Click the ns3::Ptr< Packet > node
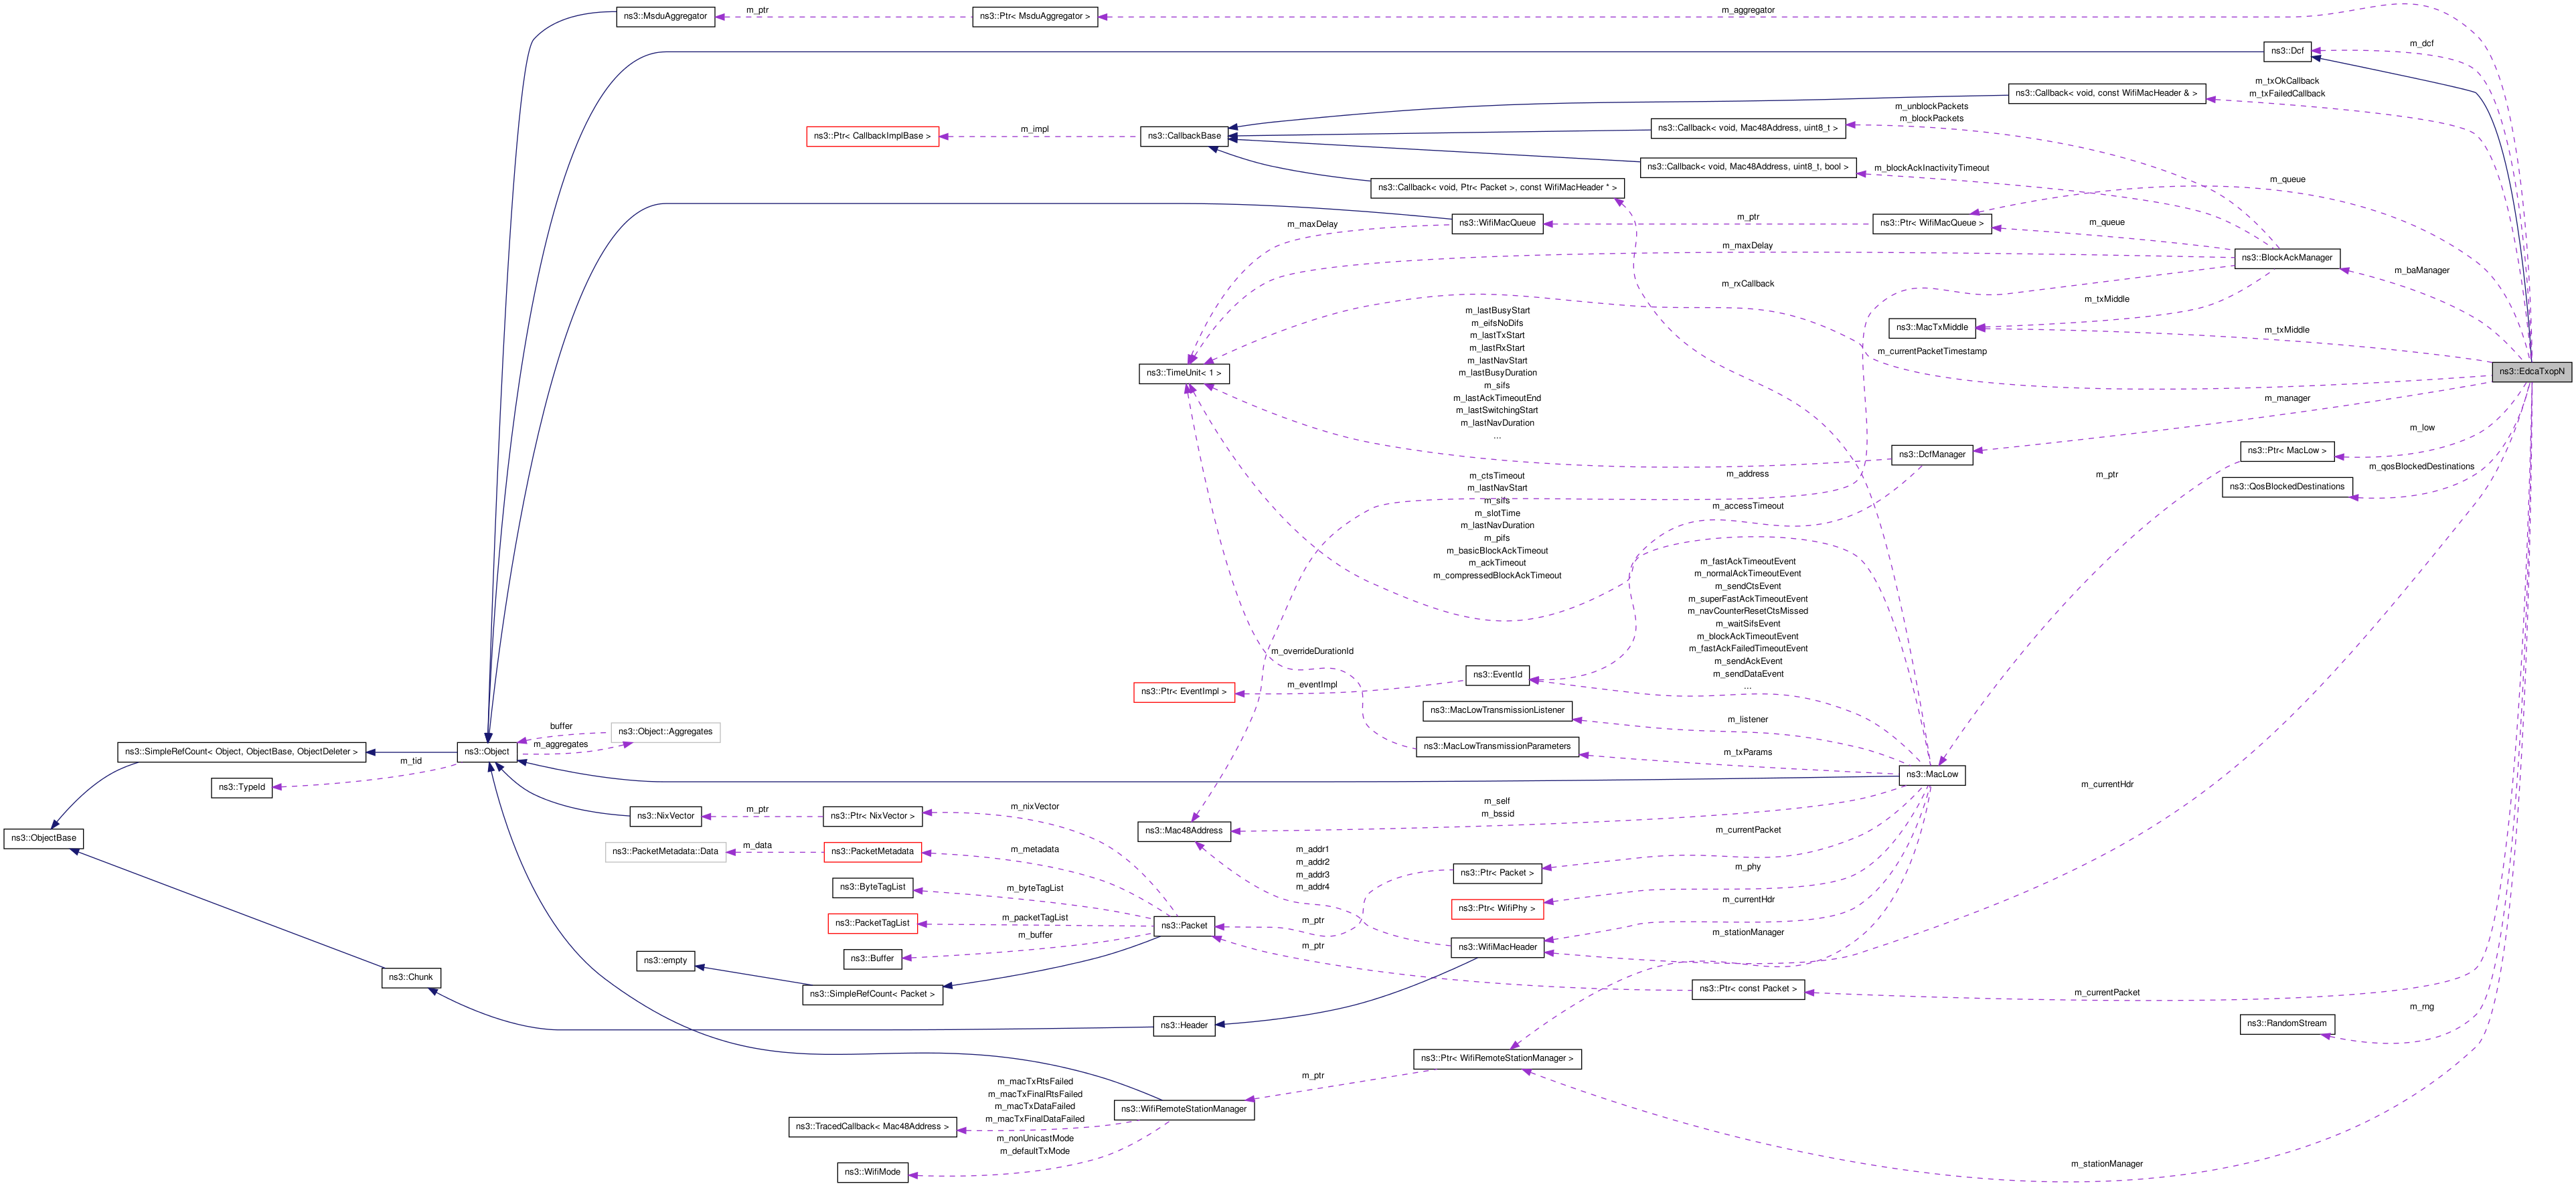Viewport: 2576px width, 1186px height. [x=1497, y=873]
